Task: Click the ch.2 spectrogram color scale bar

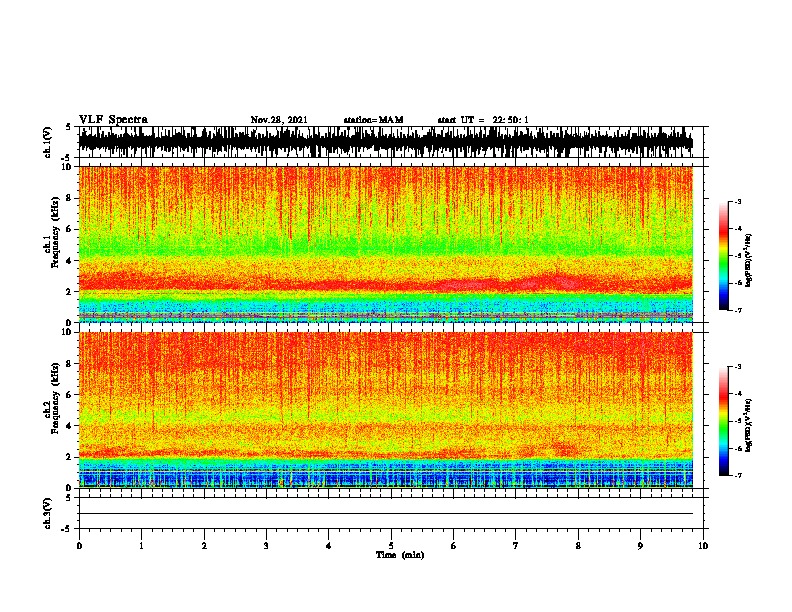Action: [x=724, y=421]
